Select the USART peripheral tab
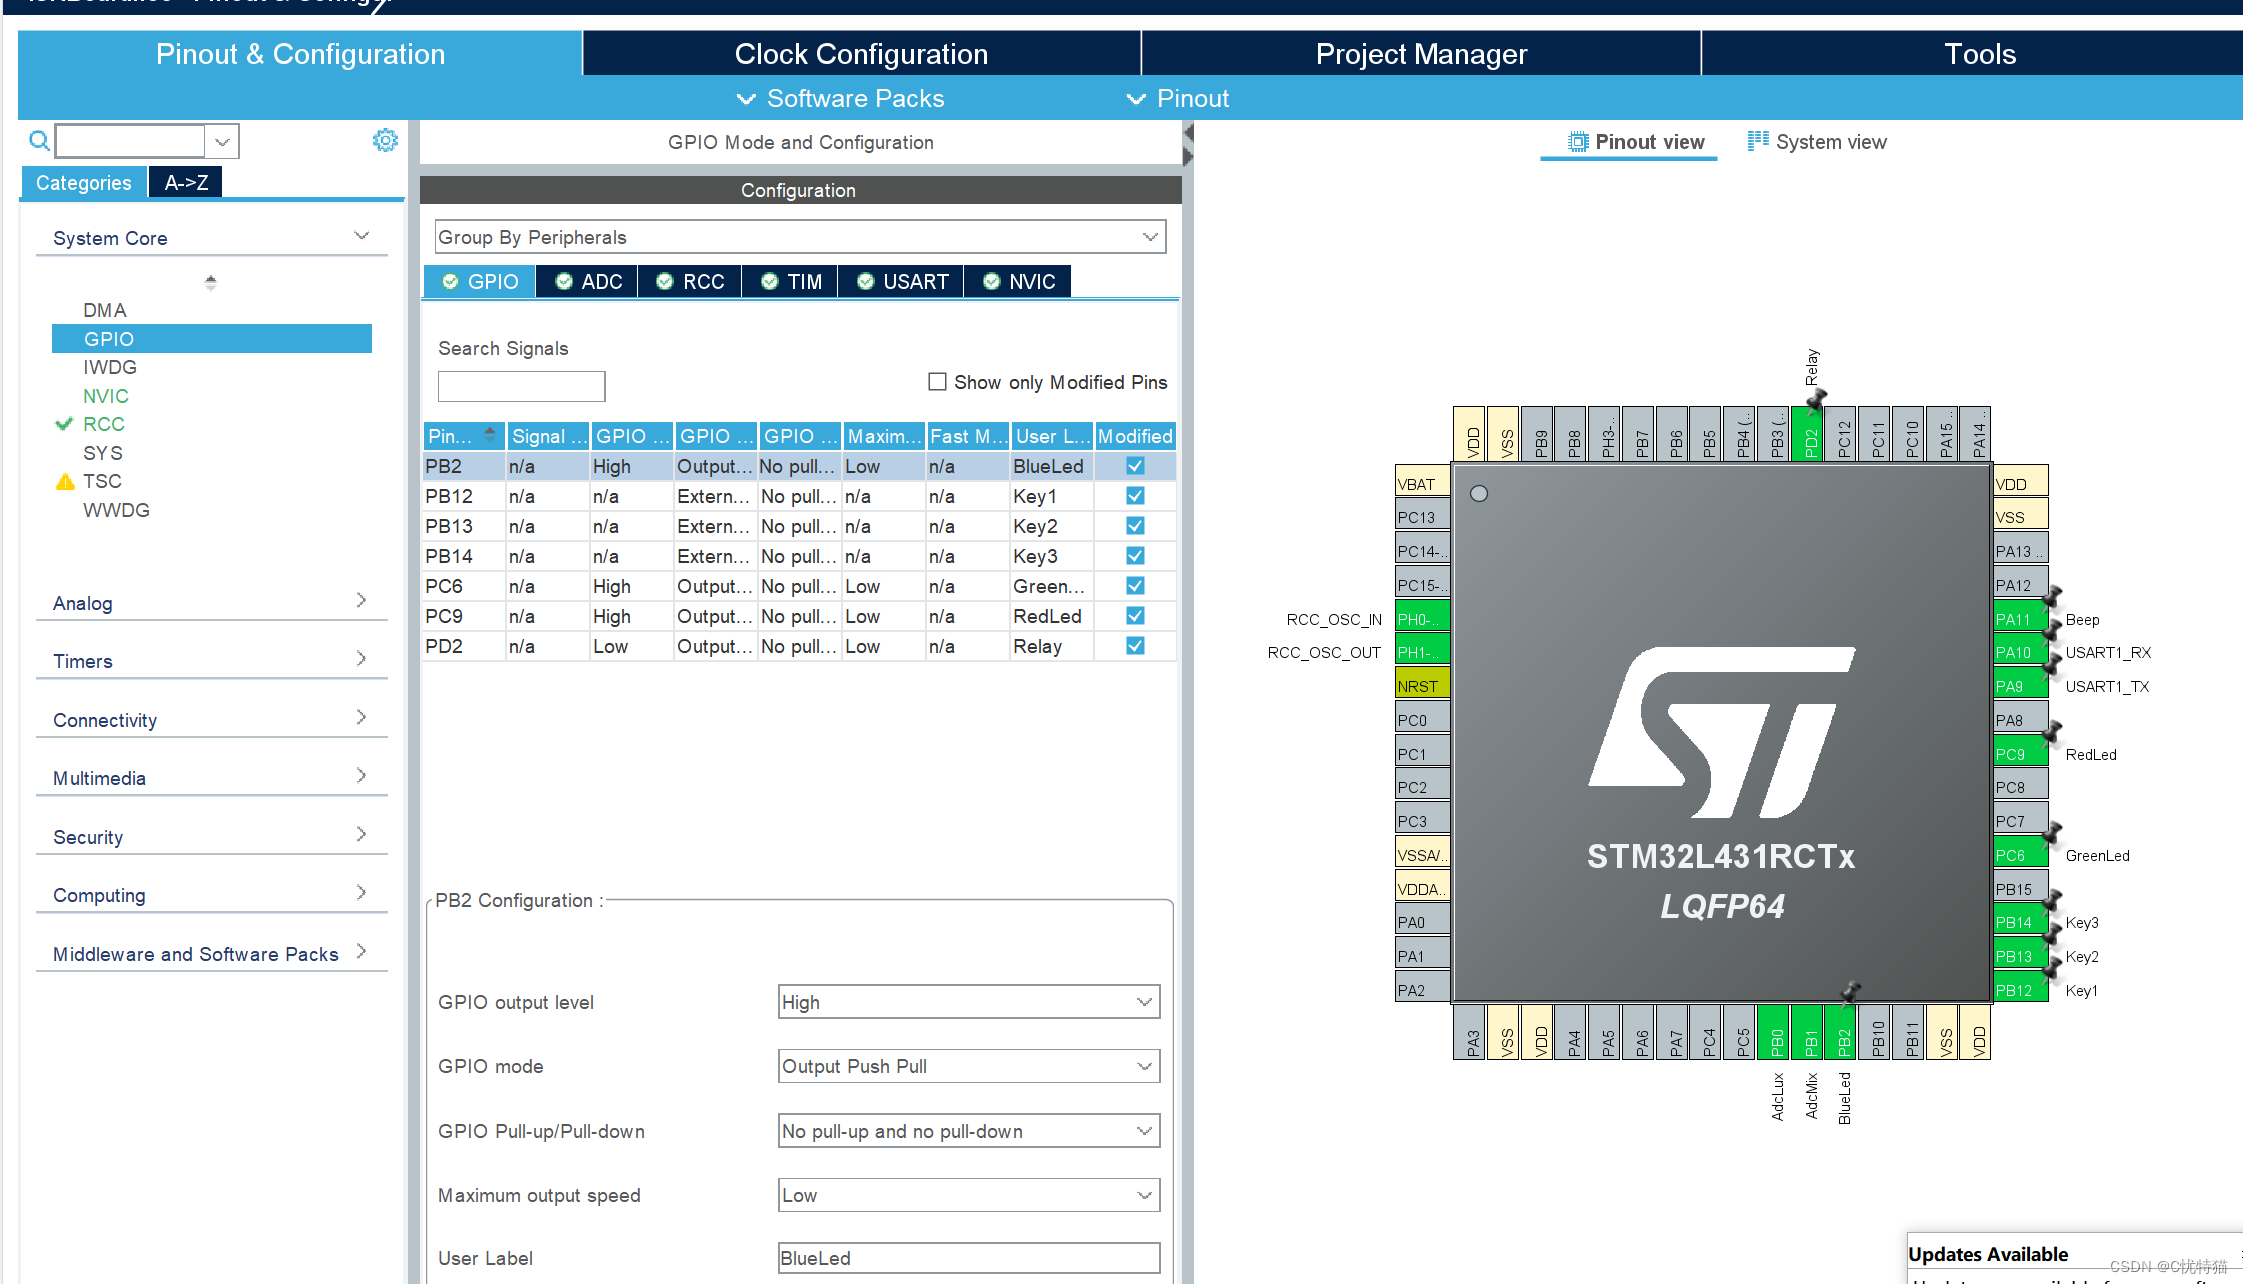Viewport: 2243px width, 1284px height. tap(902, 282)
